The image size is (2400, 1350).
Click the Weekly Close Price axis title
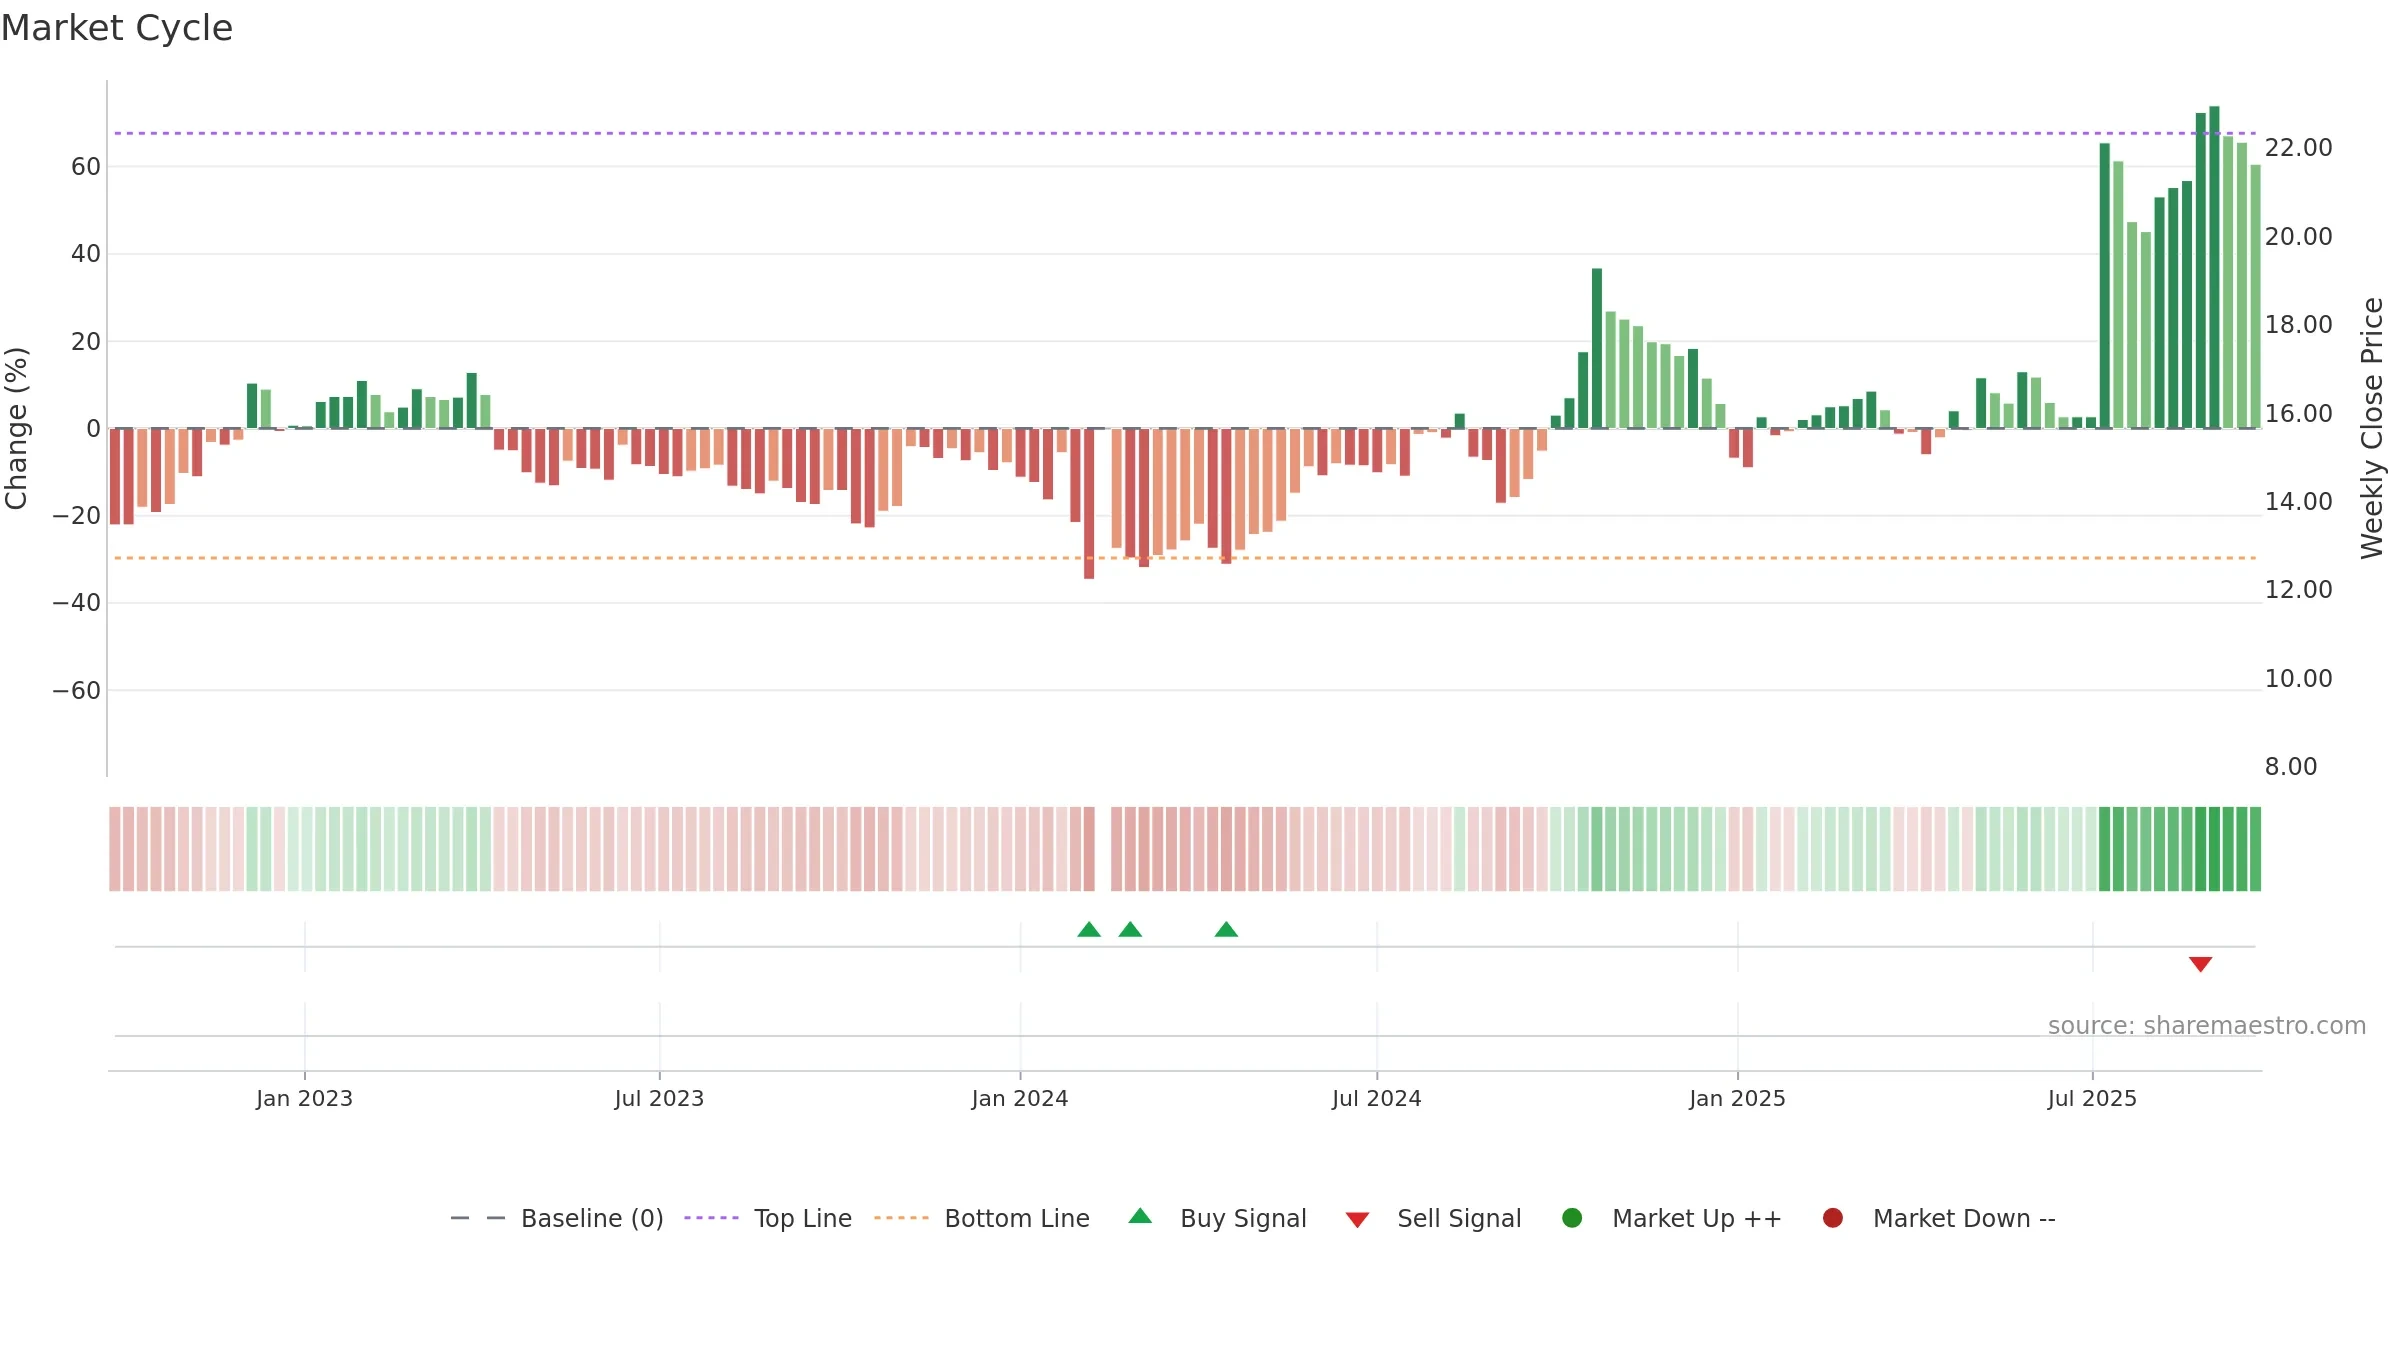pyautogui.click(x=2372, y=428)
